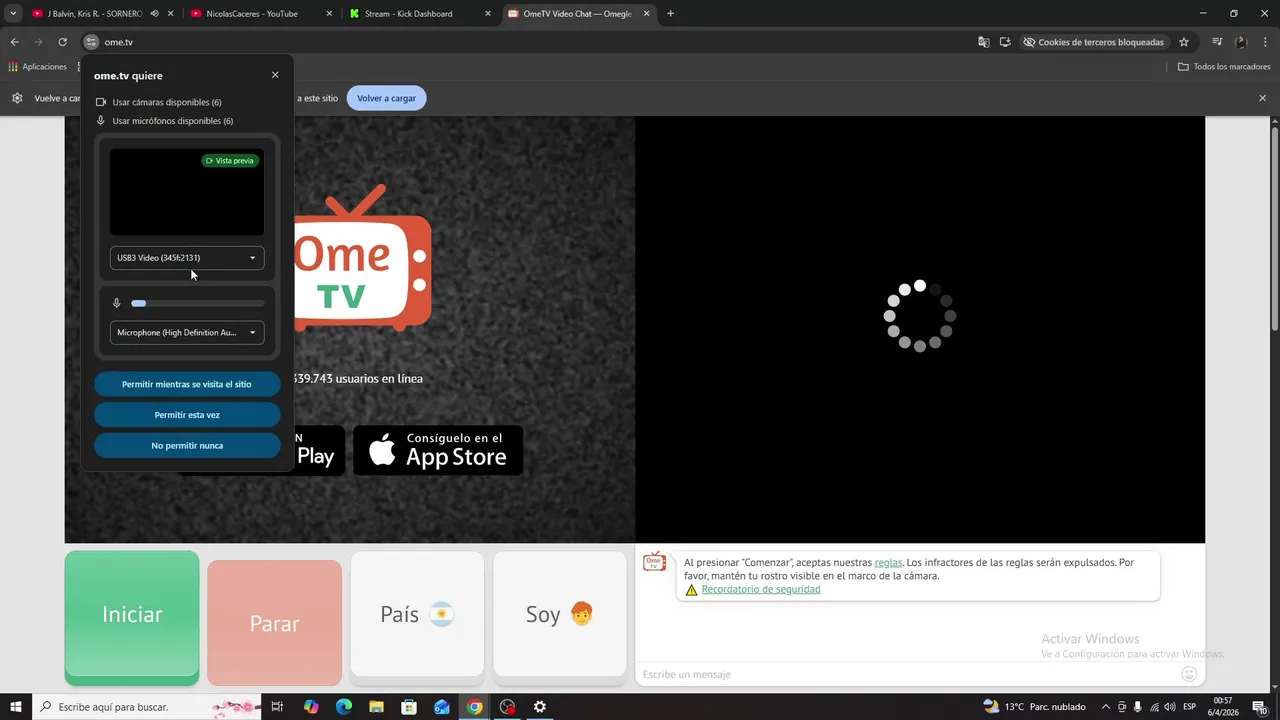Viewport: 1280px width, 720px height.
Task: Open Copilot from the taskbar
Action: click(311, 707)
